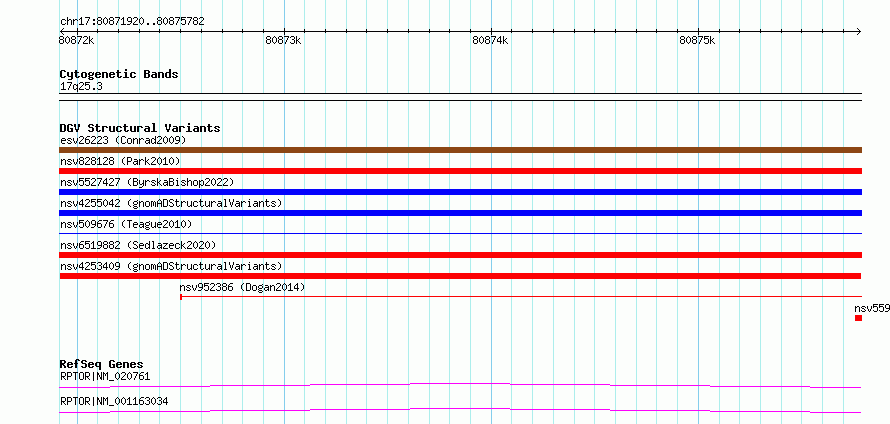Select the RPTOR|NM_001163034 magenta gene line
The width and height of the screenshot is (890, 424).
tap(460, 411)
